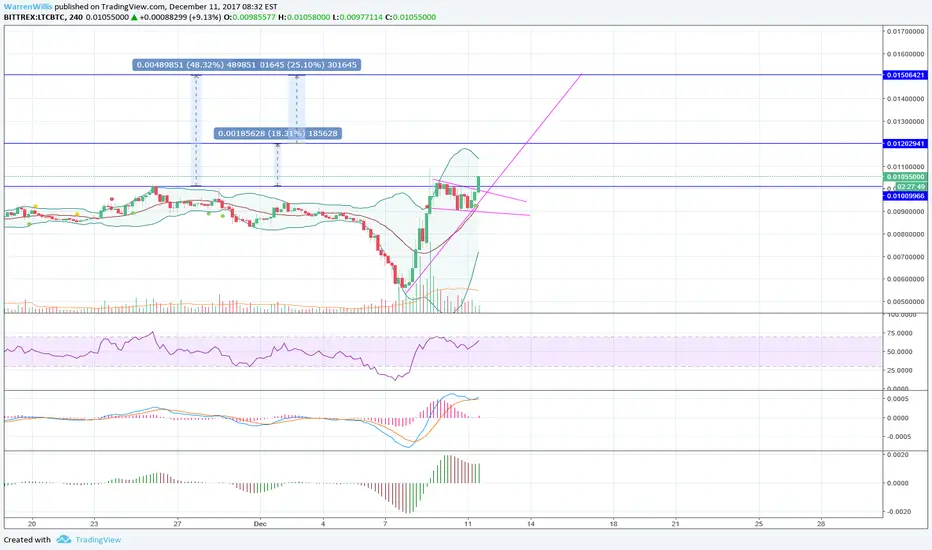Image resolution: width=932 pixels, height=550 pixels.
Task: Click the 0.00600000 price axis label
Action: point(905,279)
